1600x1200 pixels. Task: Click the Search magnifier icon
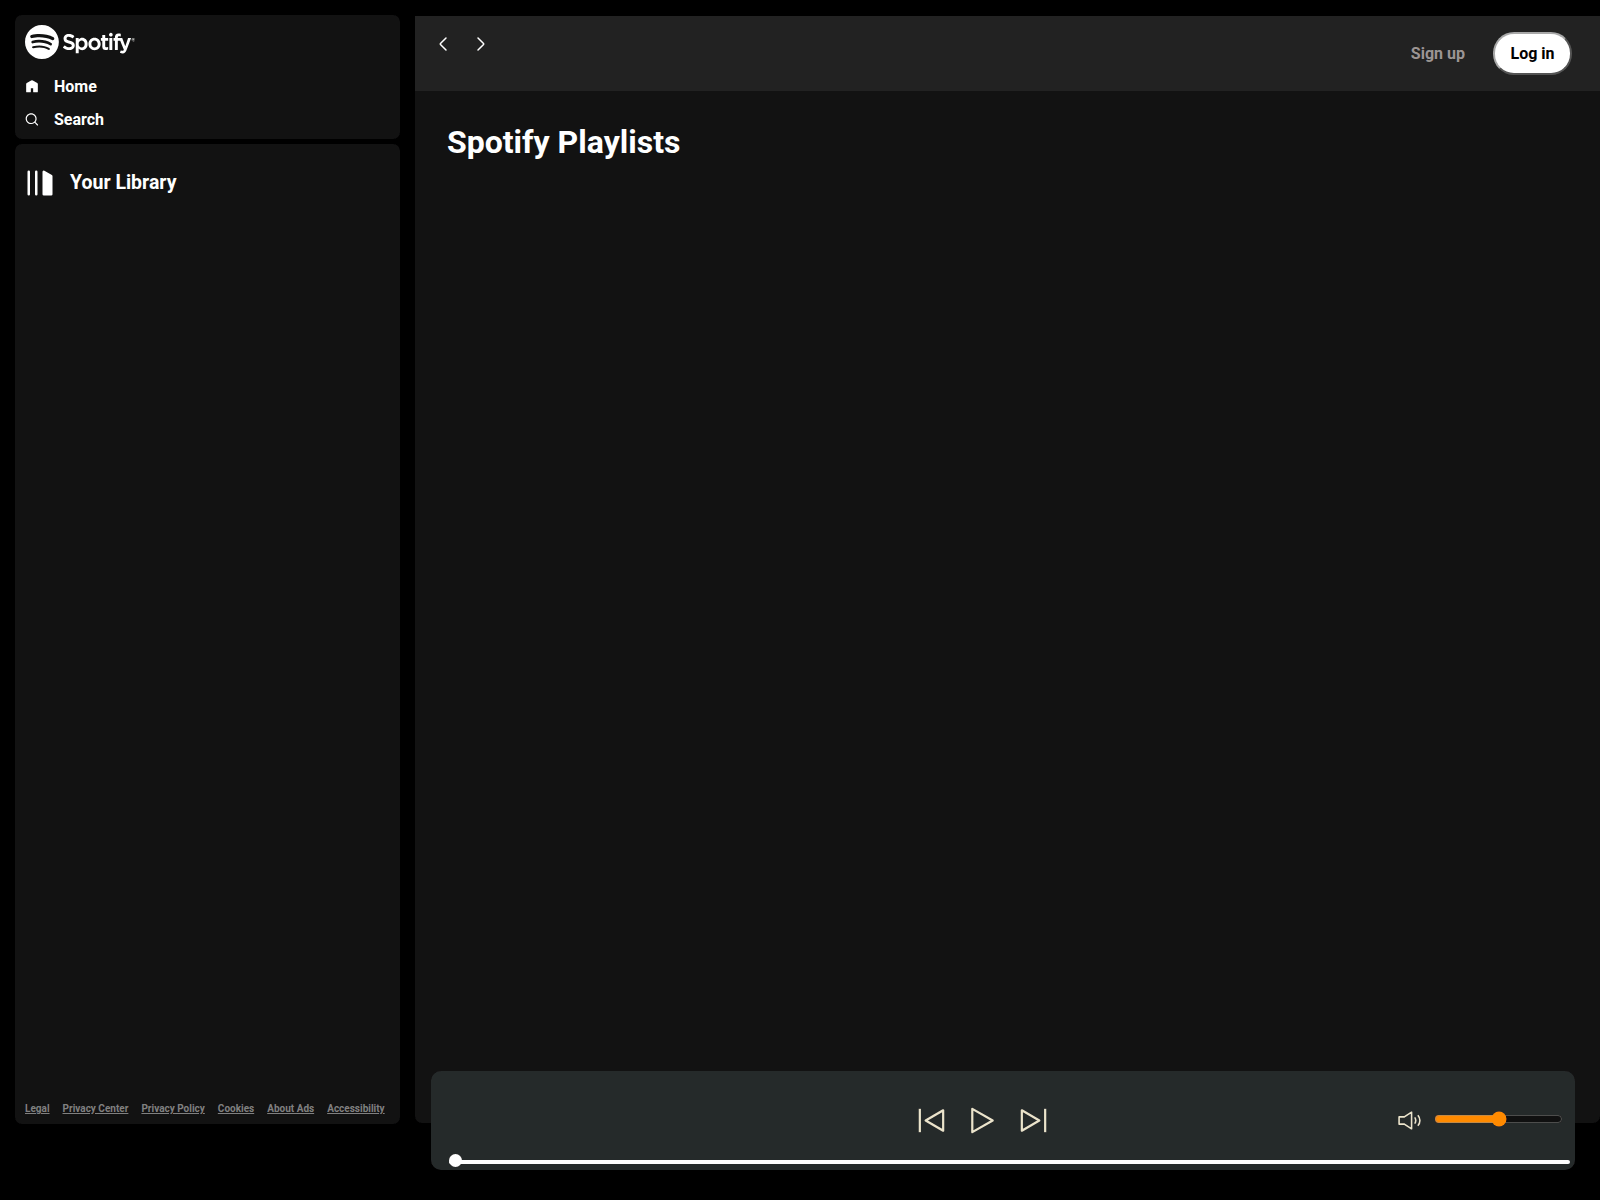(x=32, y=120)
